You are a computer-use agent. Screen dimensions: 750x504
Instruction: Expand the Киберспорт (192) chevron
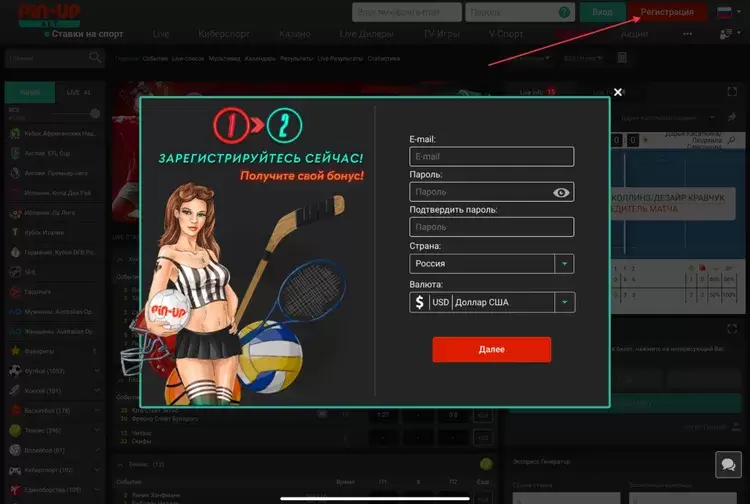pos(97,470)
